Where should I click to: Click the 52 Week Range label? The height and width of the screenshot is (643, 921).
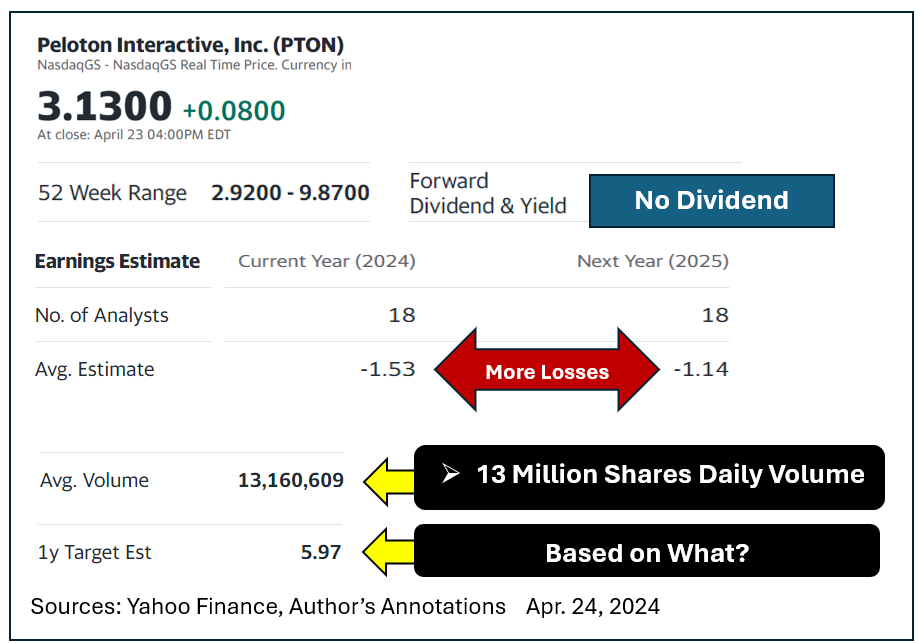point(112,193)
